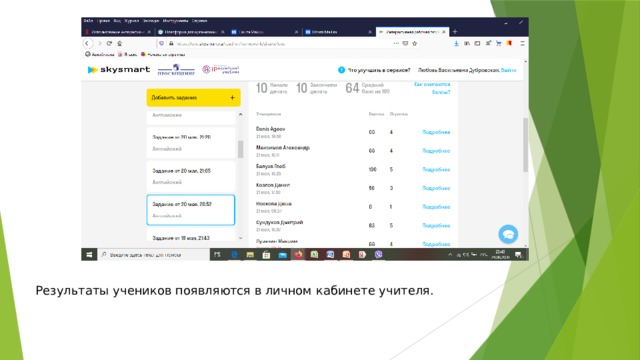Close the active Skysmart browser tab
Screen dimensions: 640x360
pyautogui.click(x=444, y=31)
